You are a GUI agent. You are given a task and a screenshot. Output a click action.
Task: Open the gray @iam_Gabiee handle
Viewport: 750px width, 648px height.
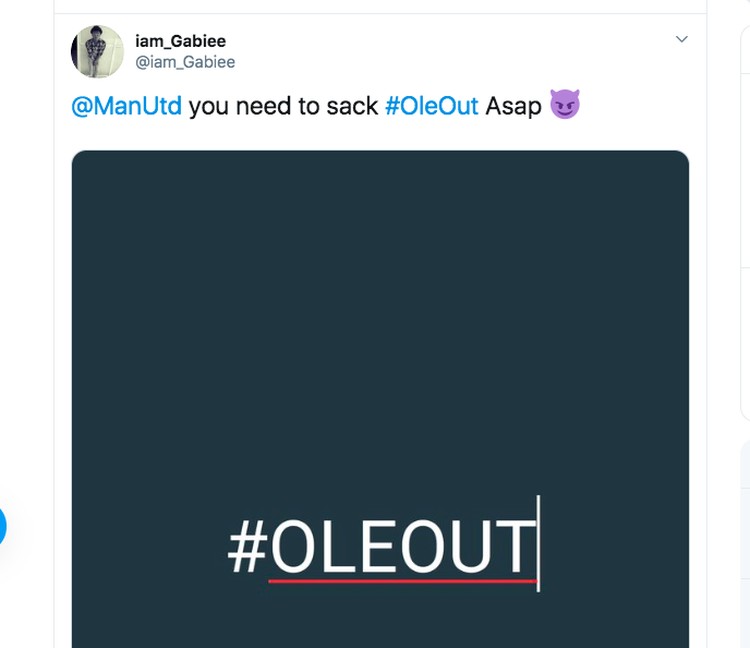tap(185, 62)
